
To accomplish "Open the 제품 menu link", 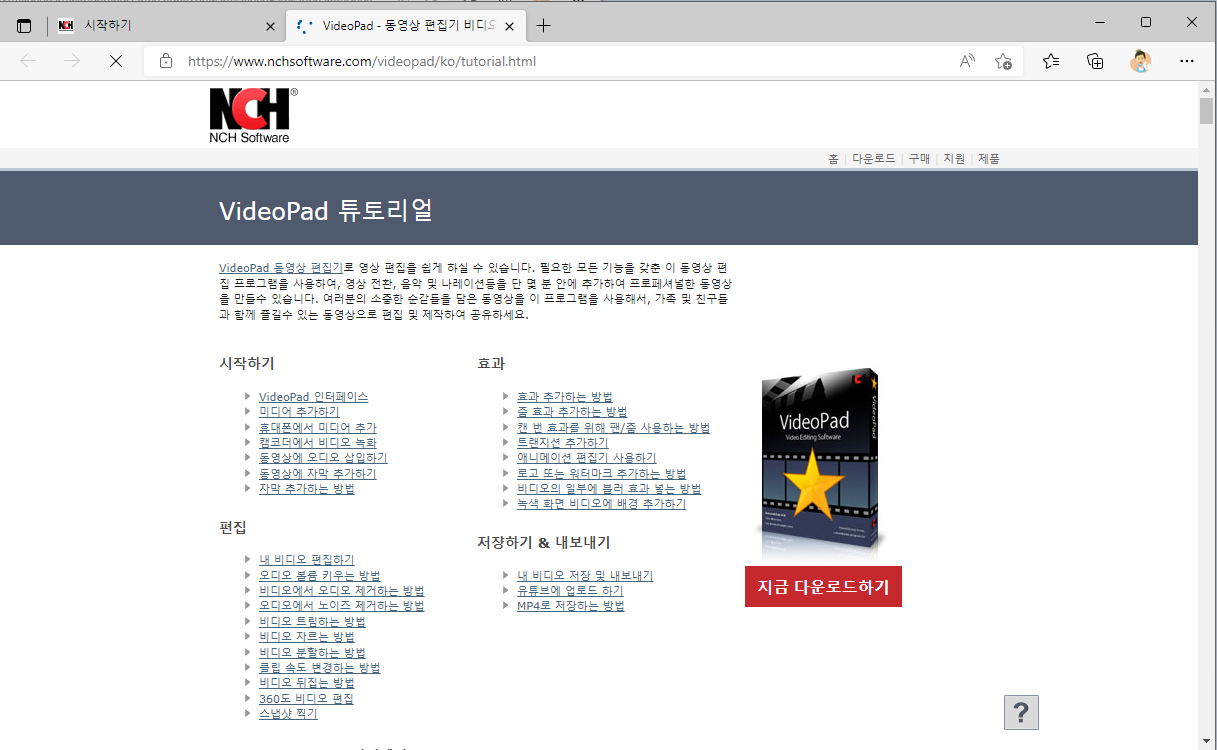I will point(989,158).
